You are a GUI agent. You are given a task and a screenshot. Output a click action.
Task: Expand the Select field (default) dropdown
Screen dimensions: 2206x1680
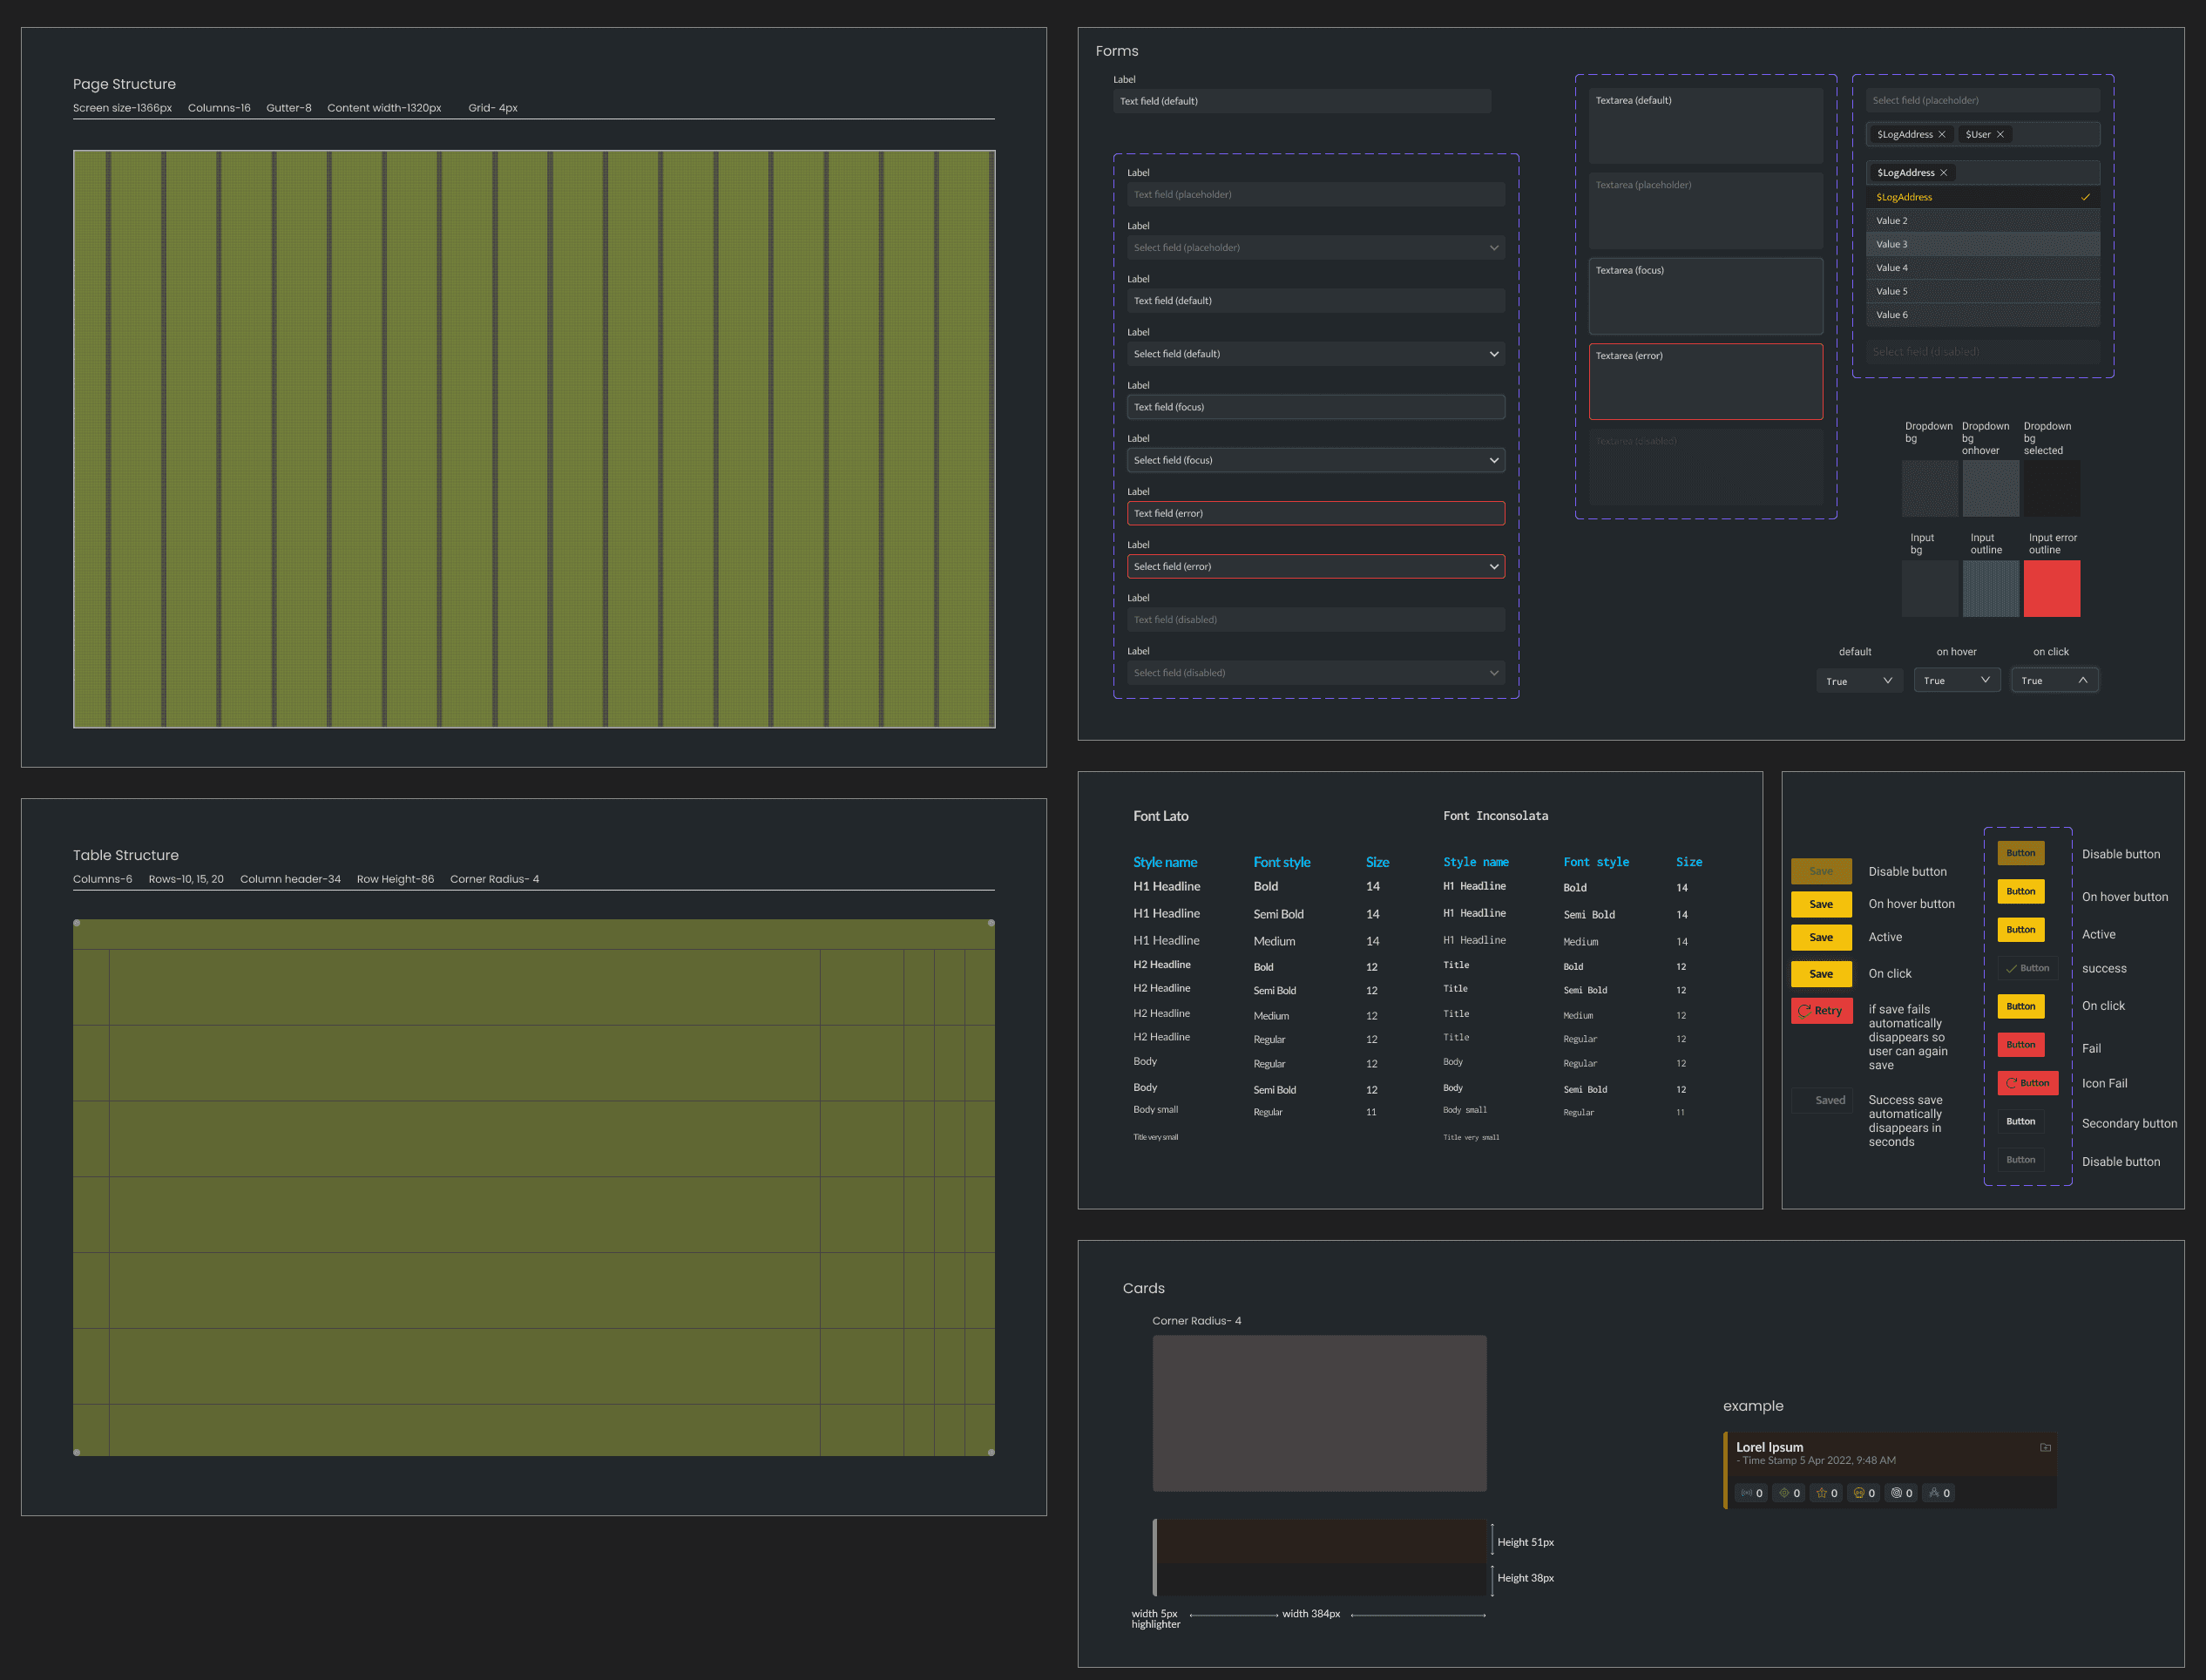coord(1494,354)
